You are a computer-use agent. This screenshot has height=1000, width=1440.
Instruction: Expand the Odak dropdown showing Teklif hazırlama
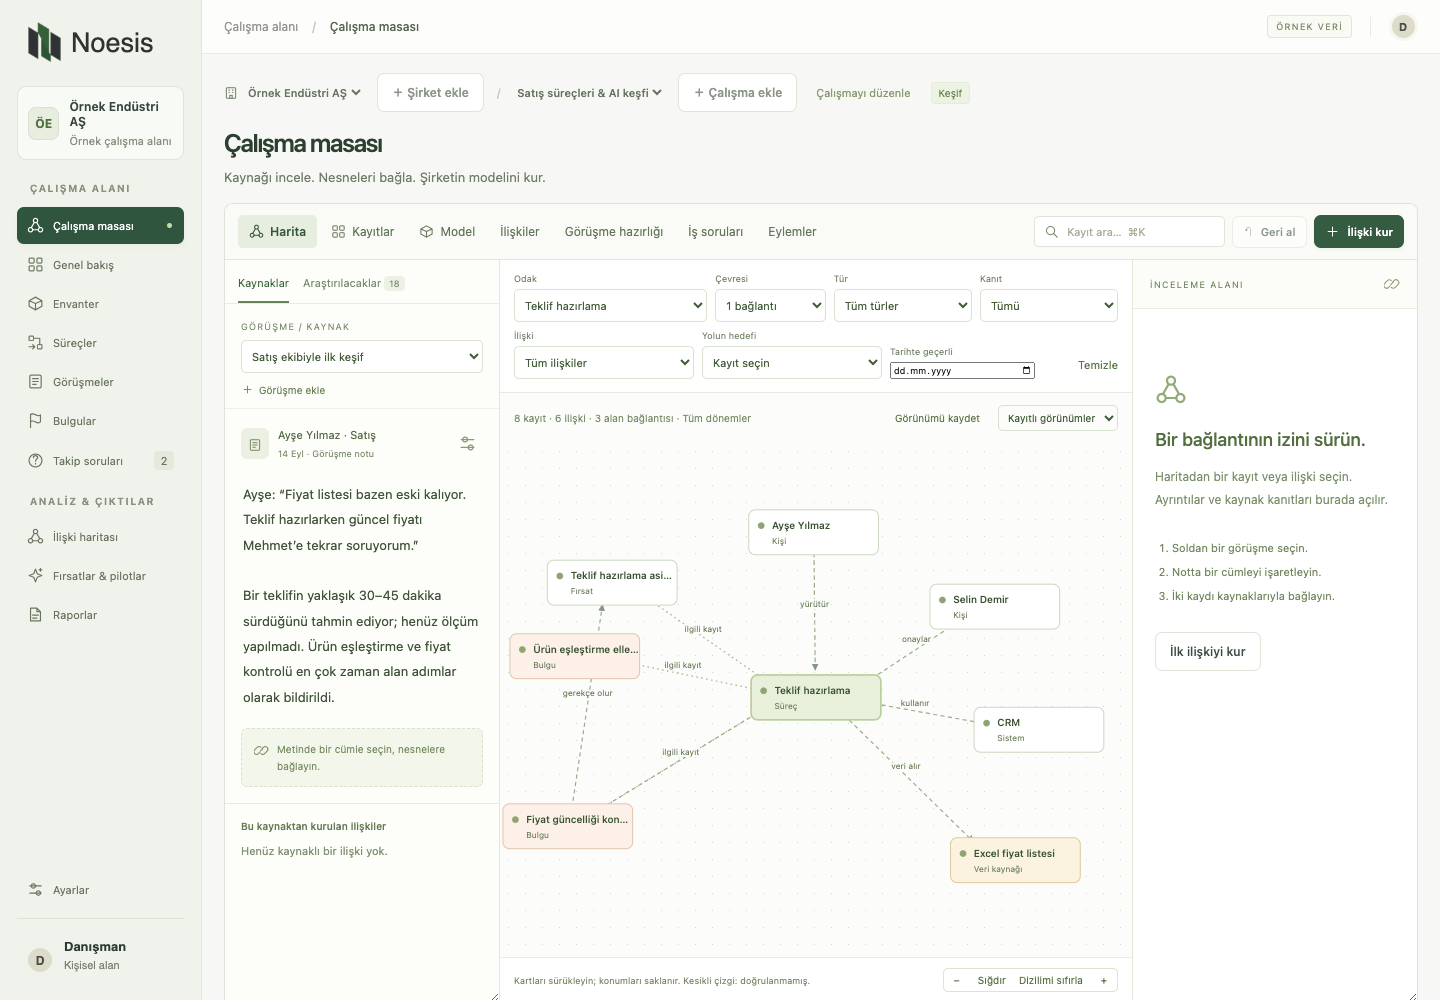click(610, 306)
